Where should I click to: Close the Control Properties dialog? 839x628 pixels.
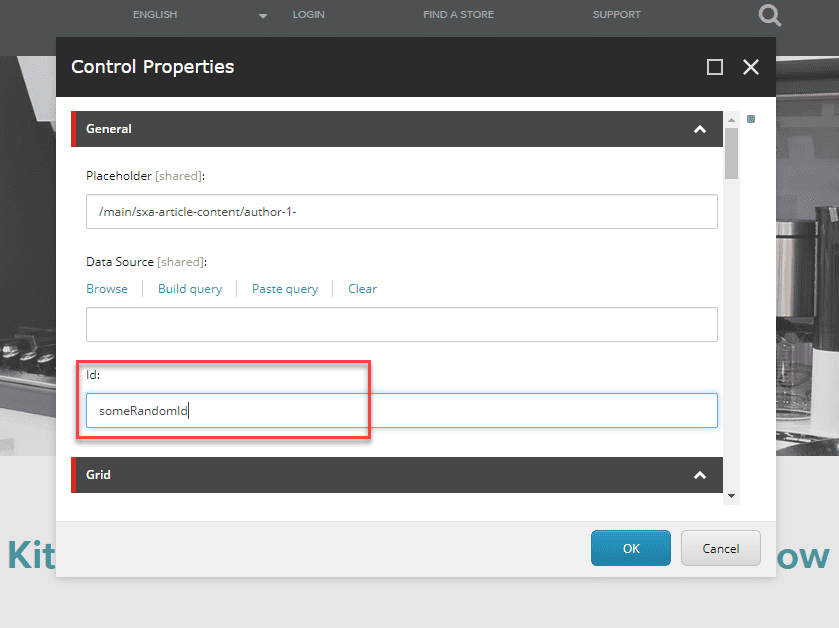tap(751, 67)
